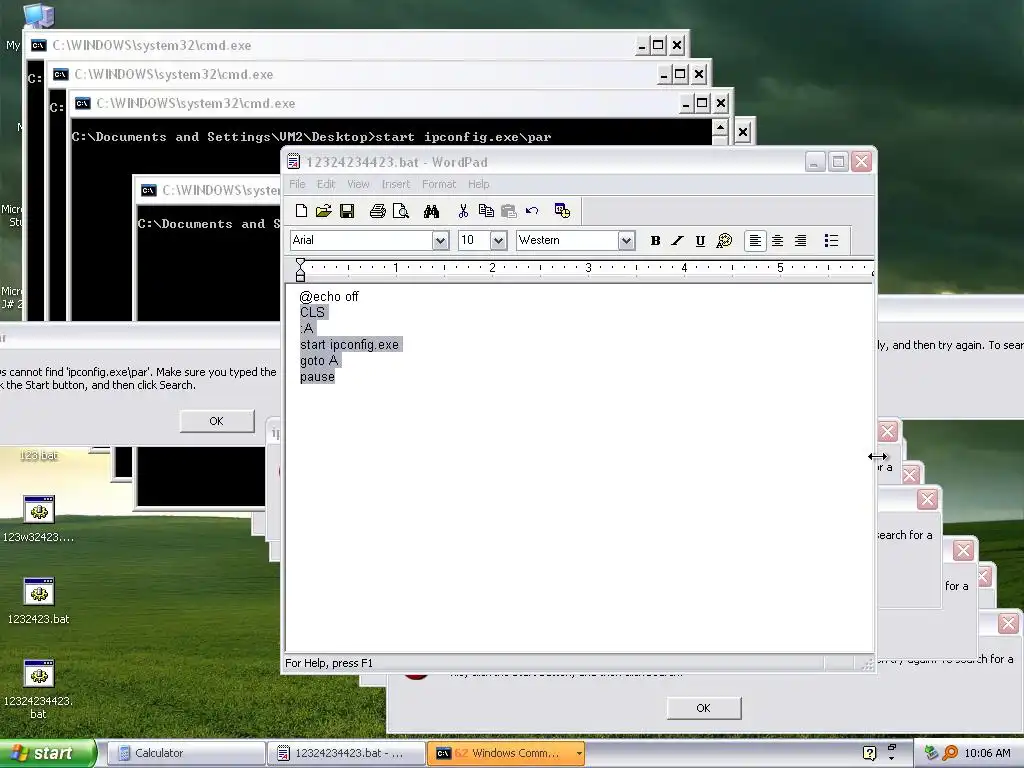Switch to Calculator in the taskbar
This screenshot has width=1024, height=768.
point(185,753)
